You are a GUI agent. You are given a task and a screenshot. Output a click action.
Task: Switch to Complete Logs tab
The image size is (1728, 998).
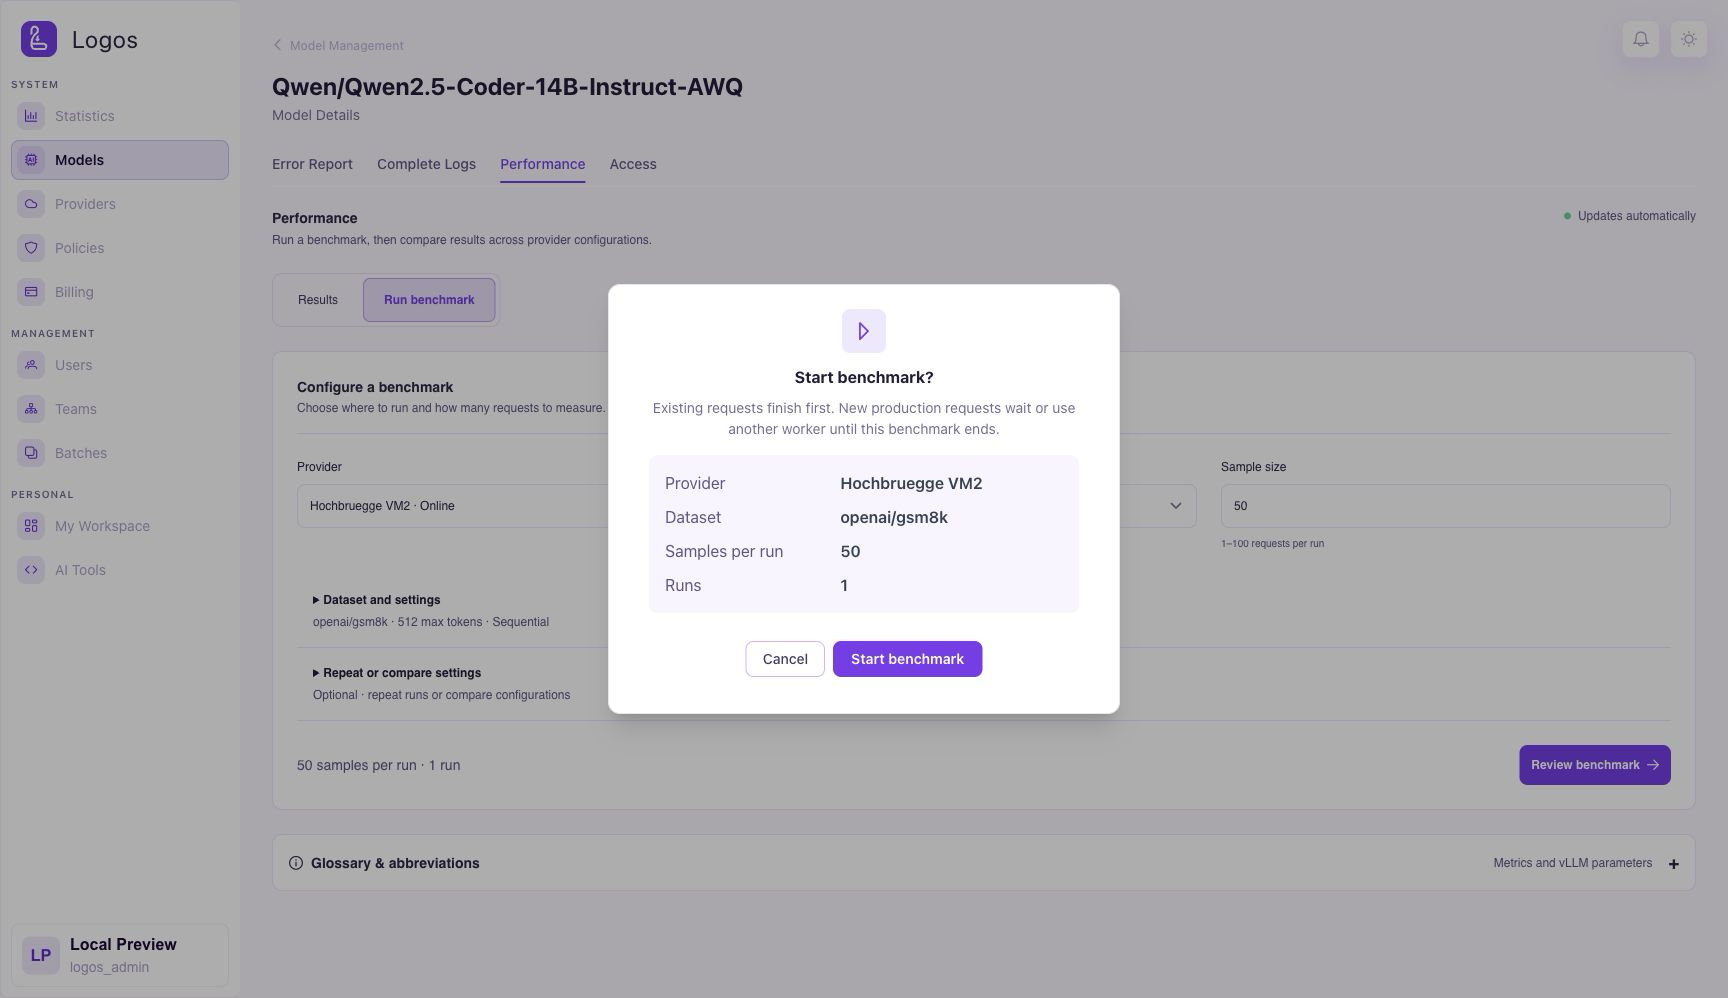(x=426, y=164)
